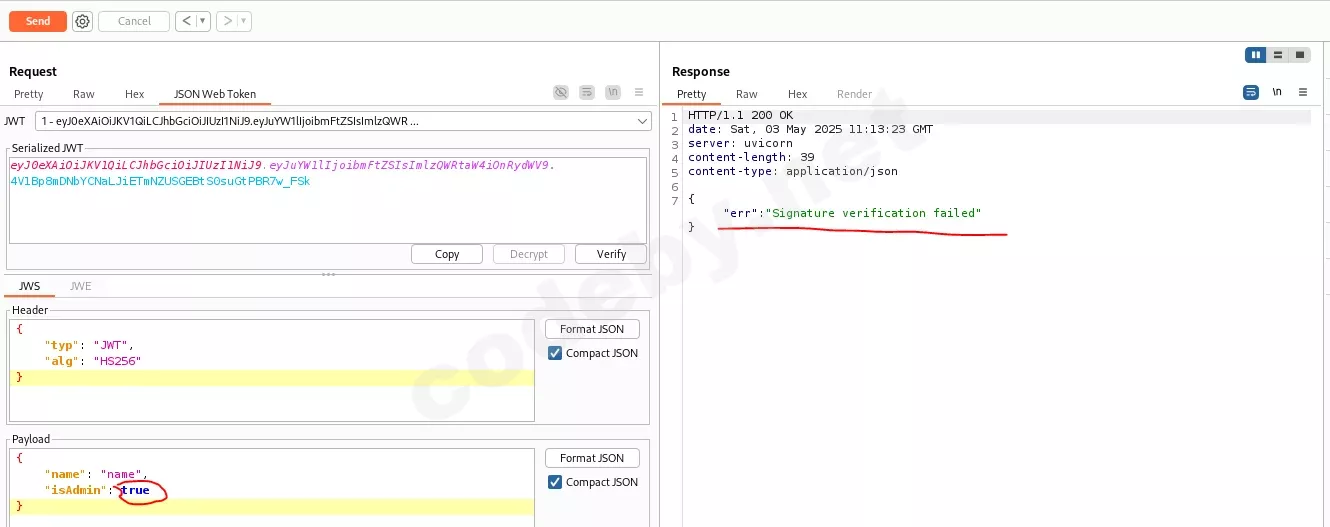
Task: Toggle show newline characters icon in Response
Action: [x=1277, y=92]
